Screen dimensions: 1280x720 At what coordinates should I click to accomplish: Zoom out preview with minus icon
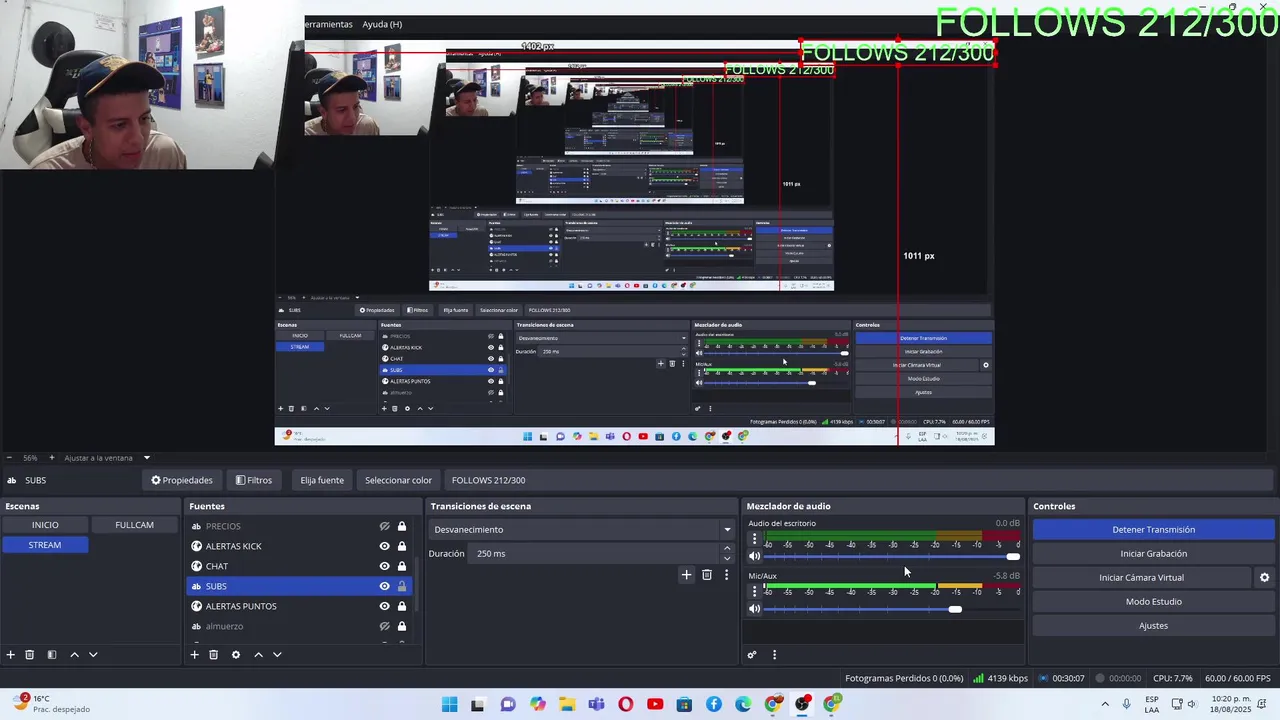coord(10,458)
